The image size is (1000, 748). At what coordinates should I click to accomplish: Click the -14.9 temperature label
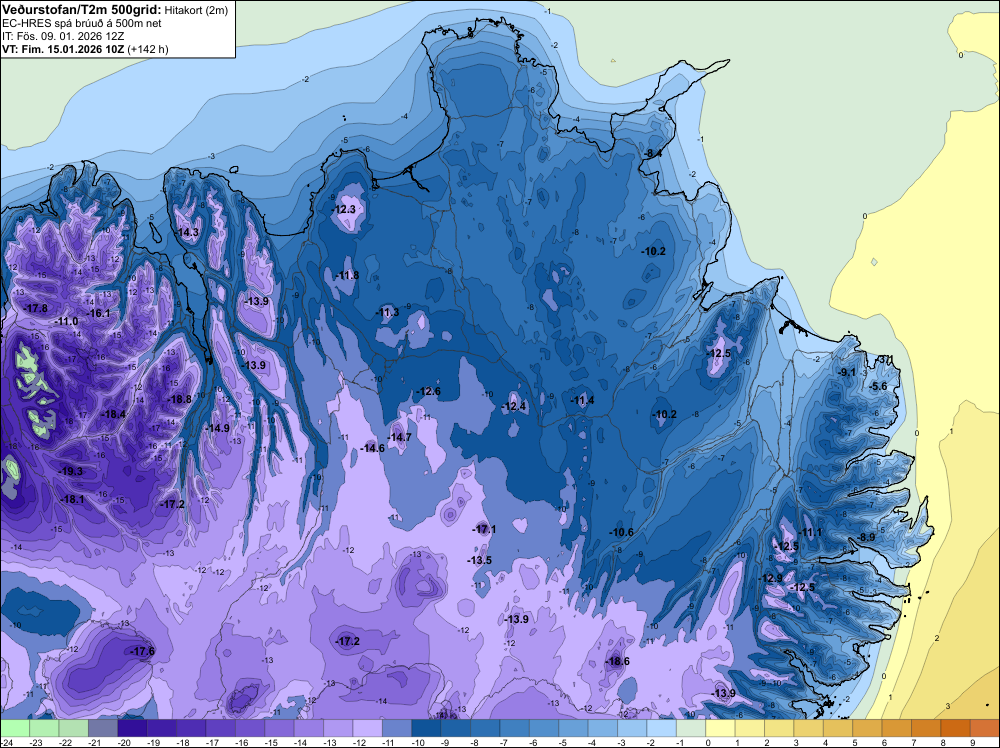point(217,428)
